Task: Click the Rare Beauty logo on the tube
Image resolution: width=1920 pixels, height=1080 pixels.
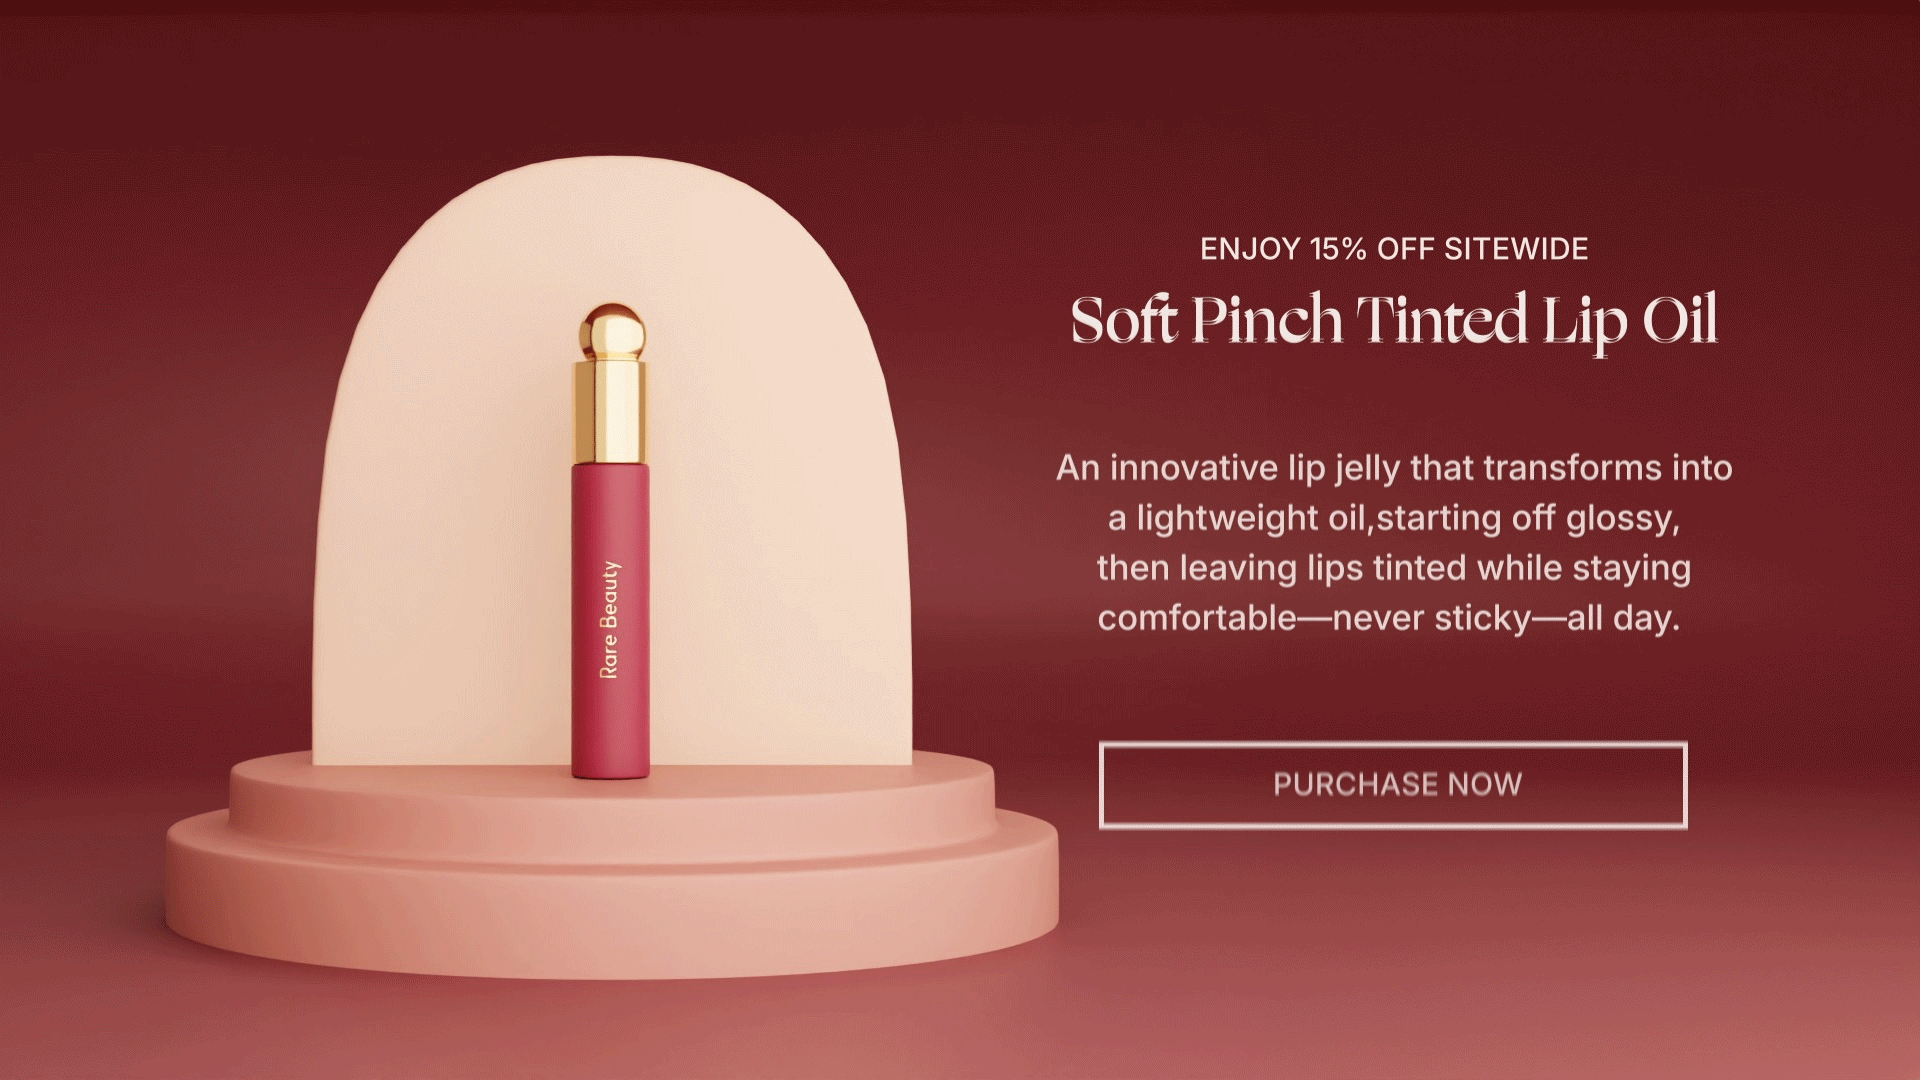Action: (x=610, y=620)
